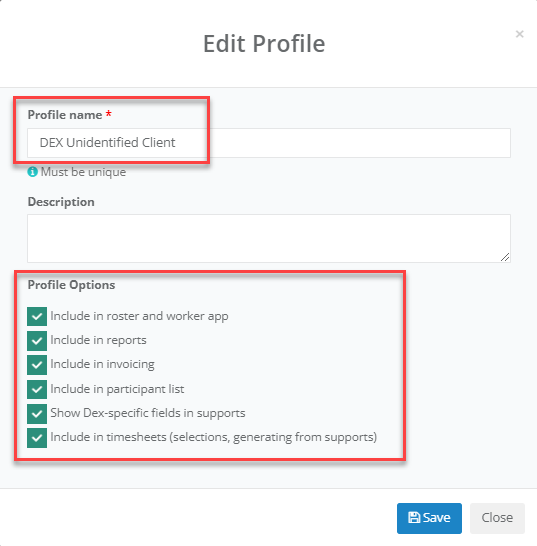Viewport: 537px width, 546px height.
Task: Click the Description label
Action: tap(61, 202)
